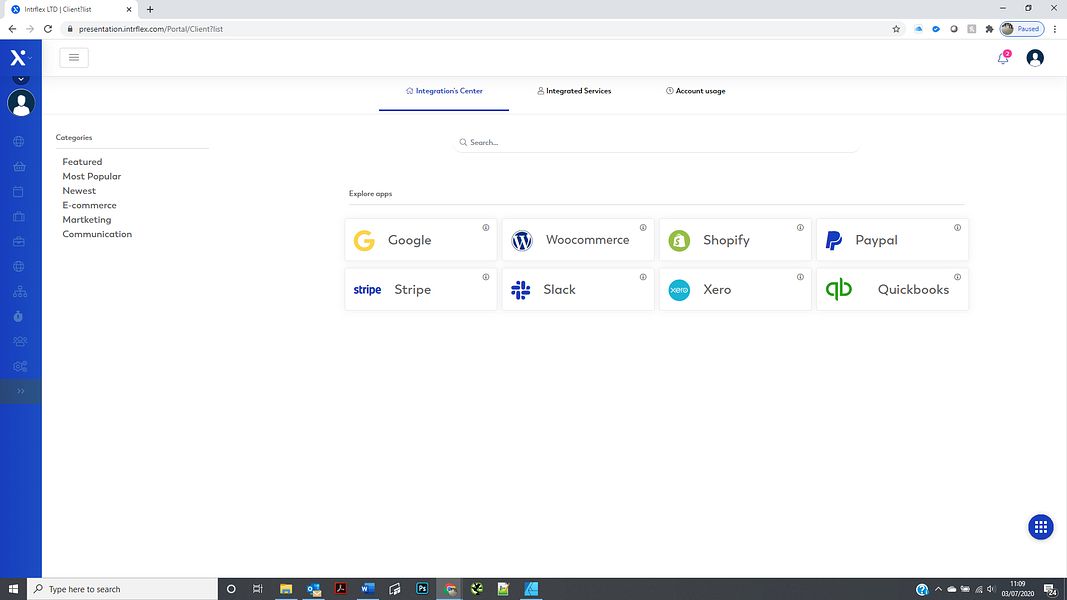The width and height of the screenshot is (1067, 600).
Task: Open the Xero app card
Action: [x=735, y=290]
